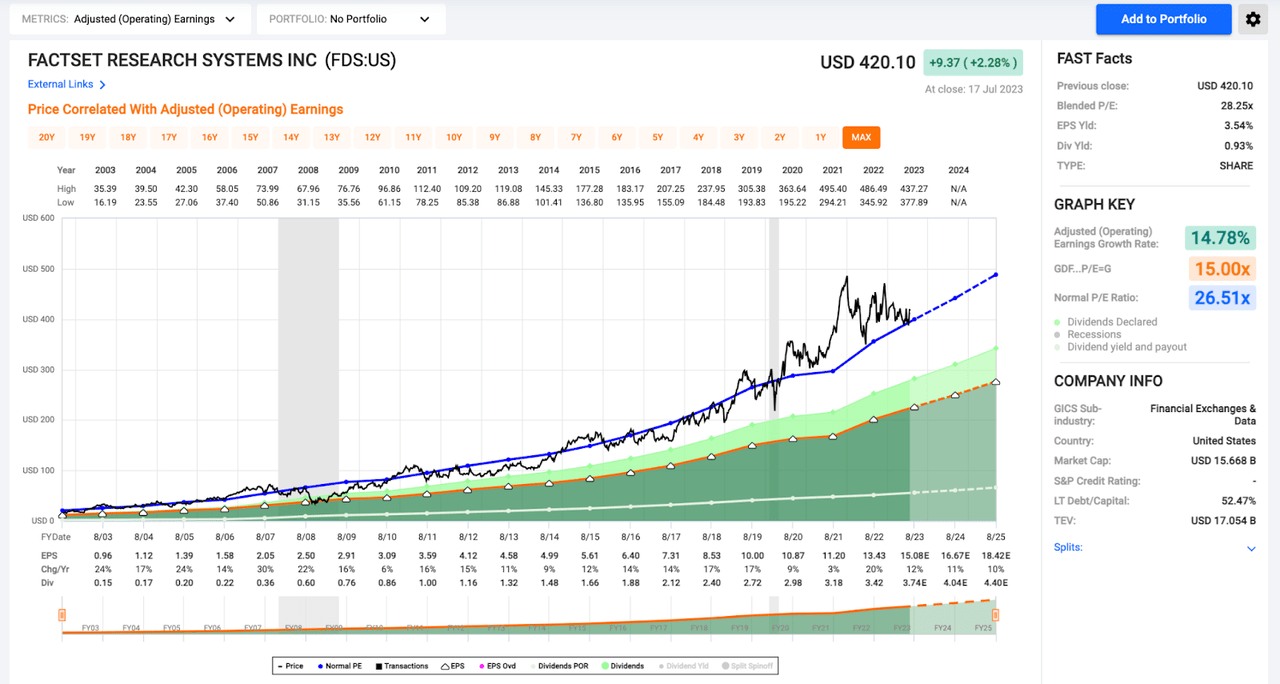Toggle the EPS Ovd overlay in the legend
The height and width of the screenshot is (684, 1280).
[x=500, y=665]
